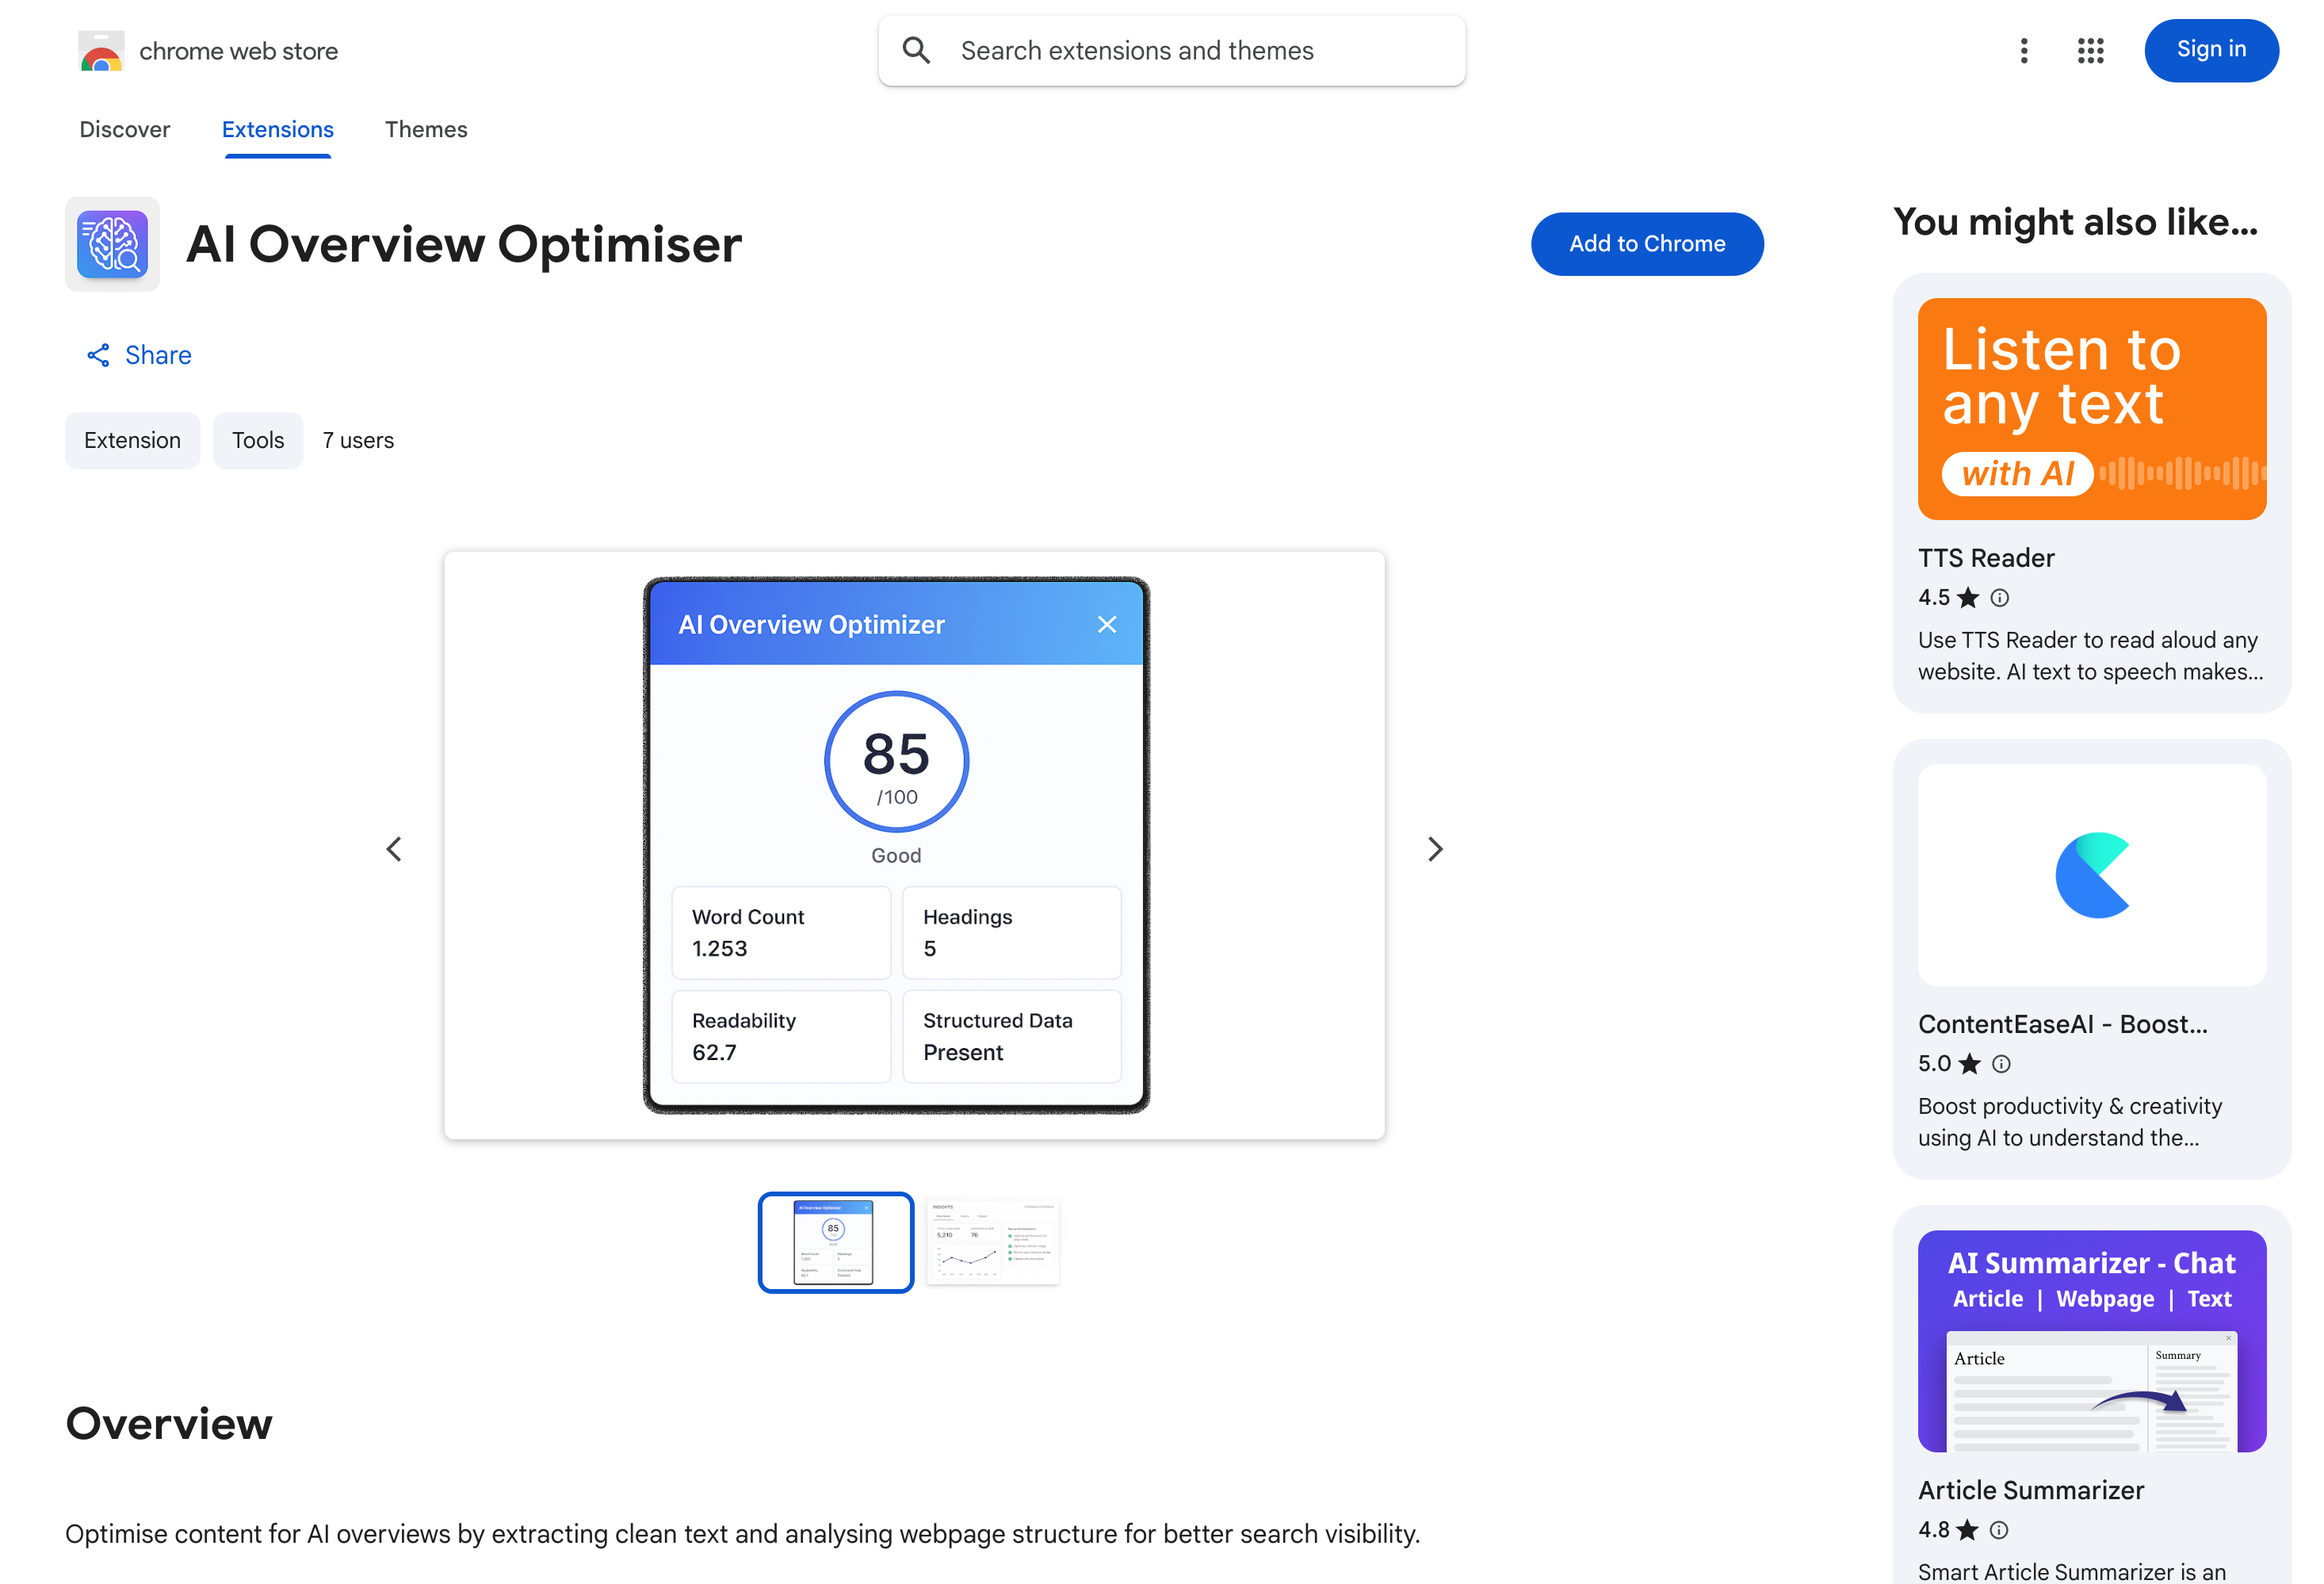The image size is (2324, 1584).
Task: Click the 85 /100 score circle
Action: 896,762
